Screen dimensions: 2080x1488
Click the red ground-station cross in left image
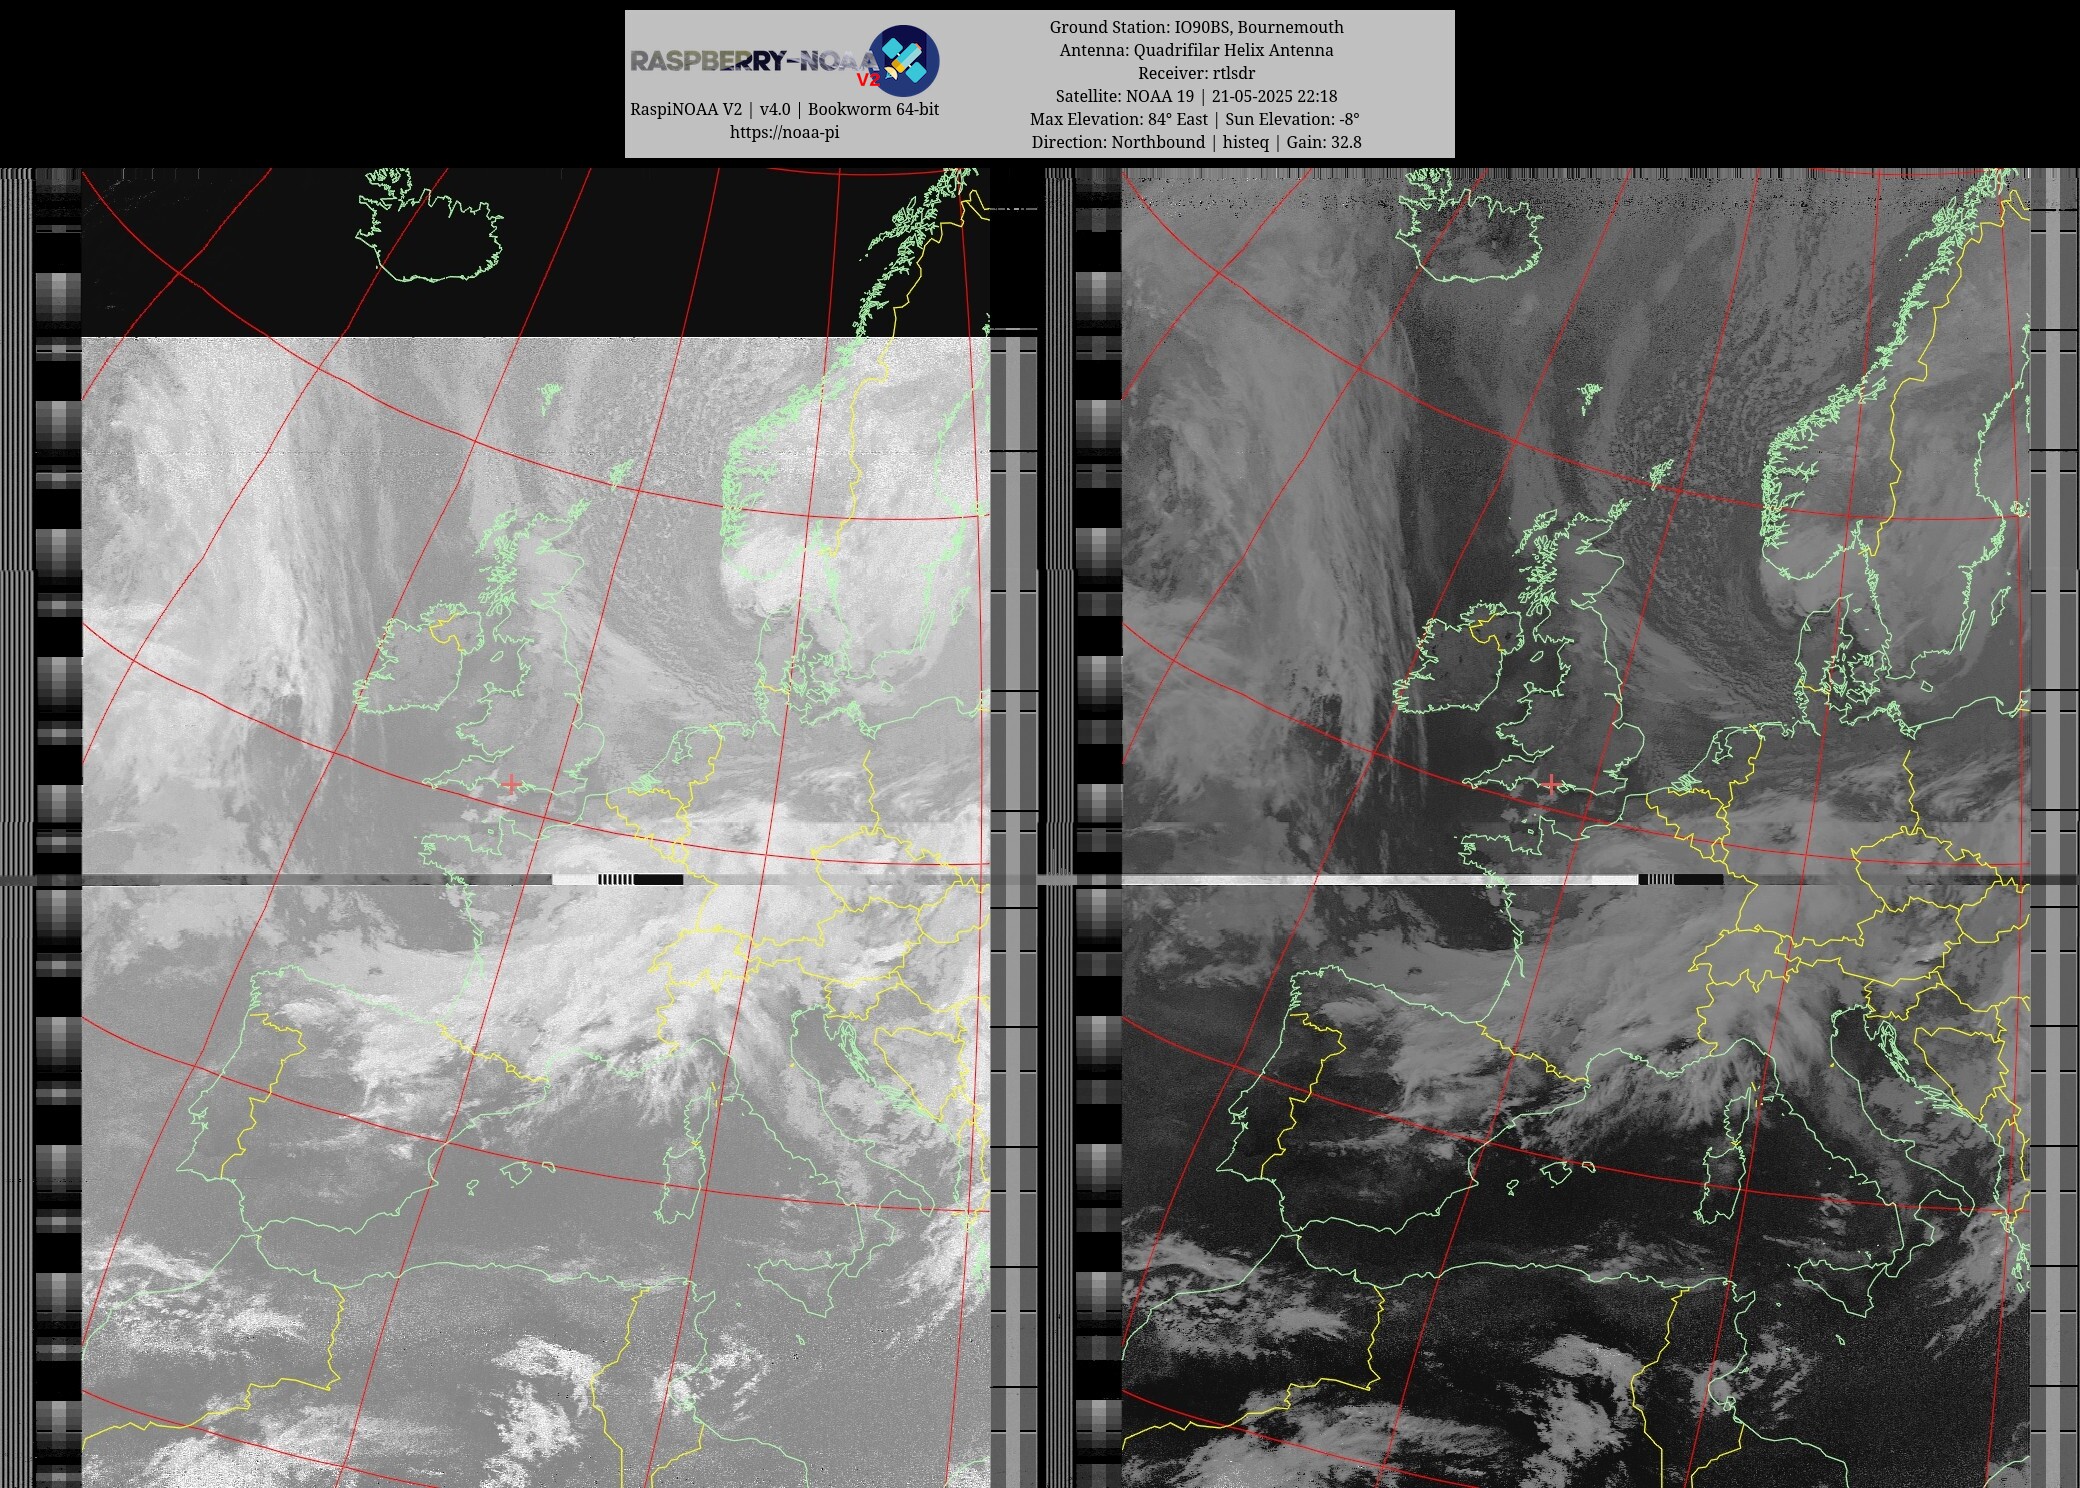coord(511,784)
